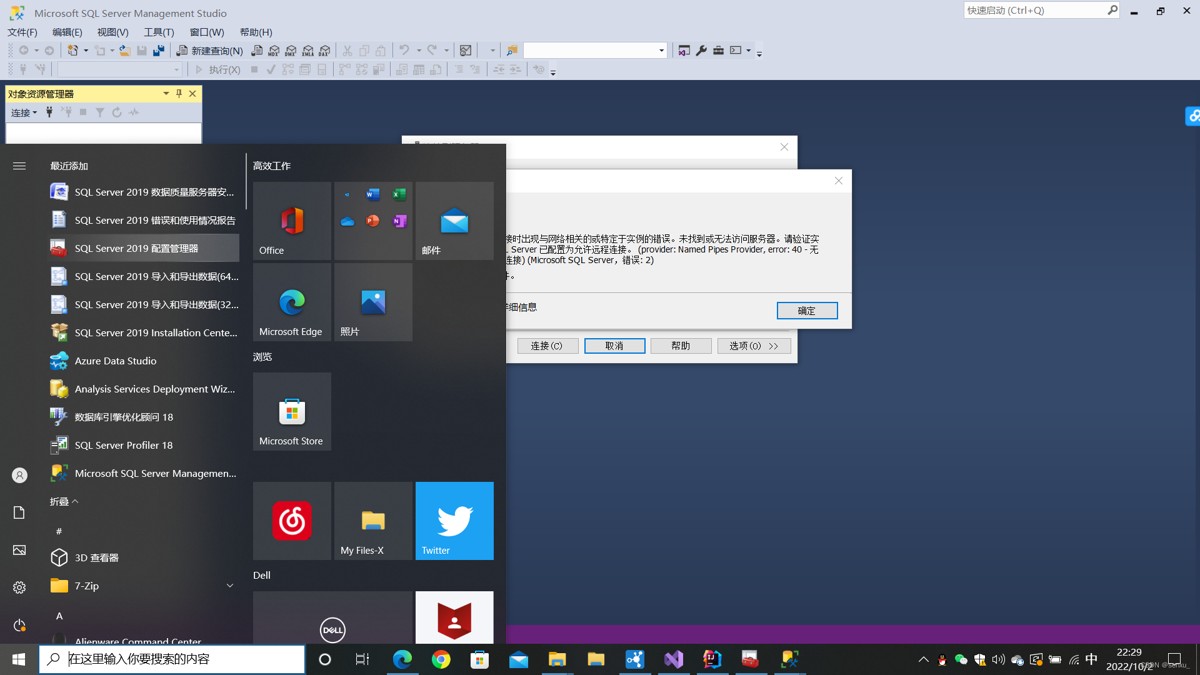Open the 视图(V) menu
This screenshot has height=675, width=1200.
[112, 32]
